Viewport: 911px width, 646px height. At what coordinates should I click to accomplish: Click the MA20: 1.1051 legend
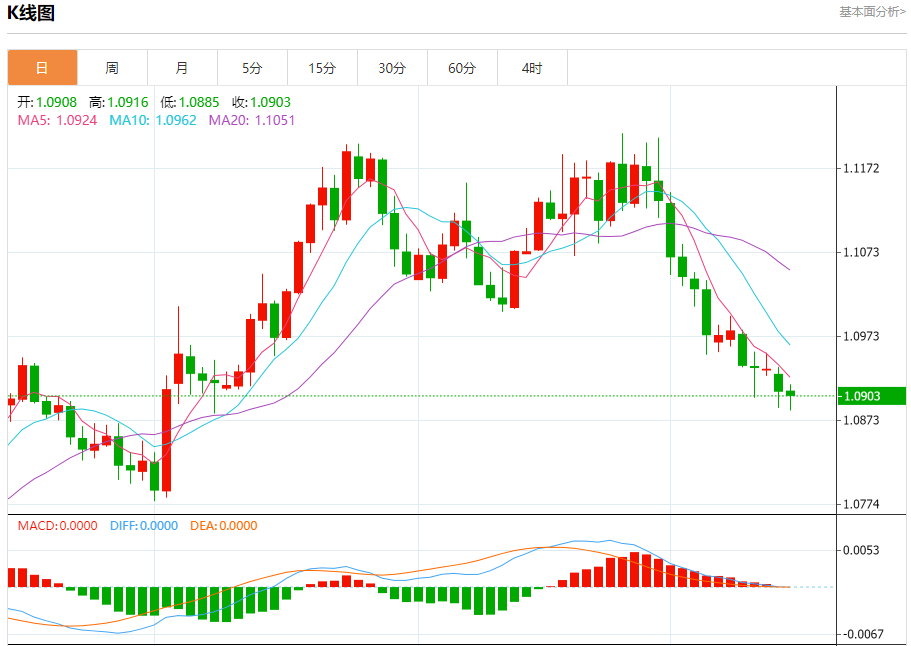click(x=252, y=120)
